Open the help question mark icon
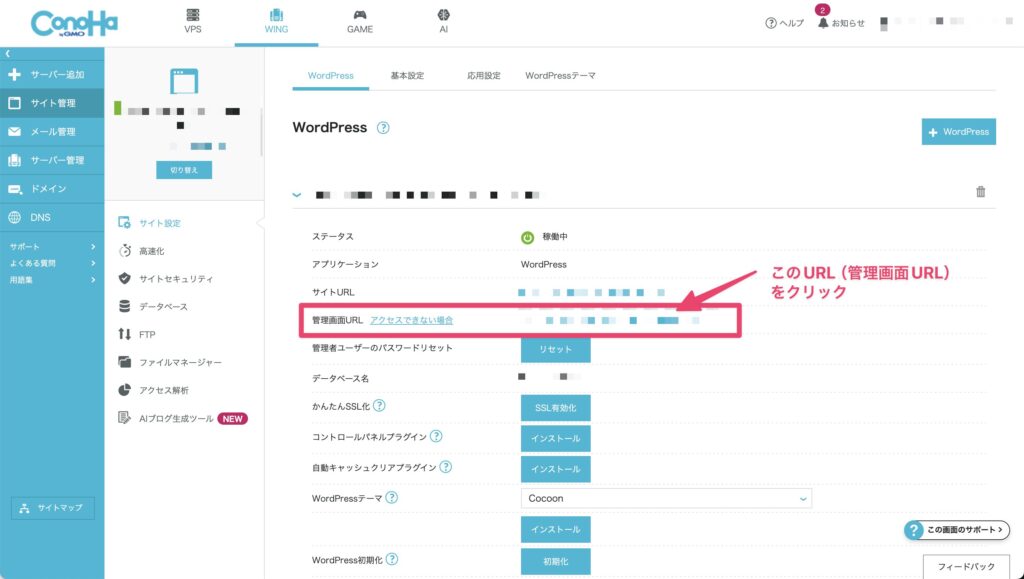 click(x=771, y=23)
